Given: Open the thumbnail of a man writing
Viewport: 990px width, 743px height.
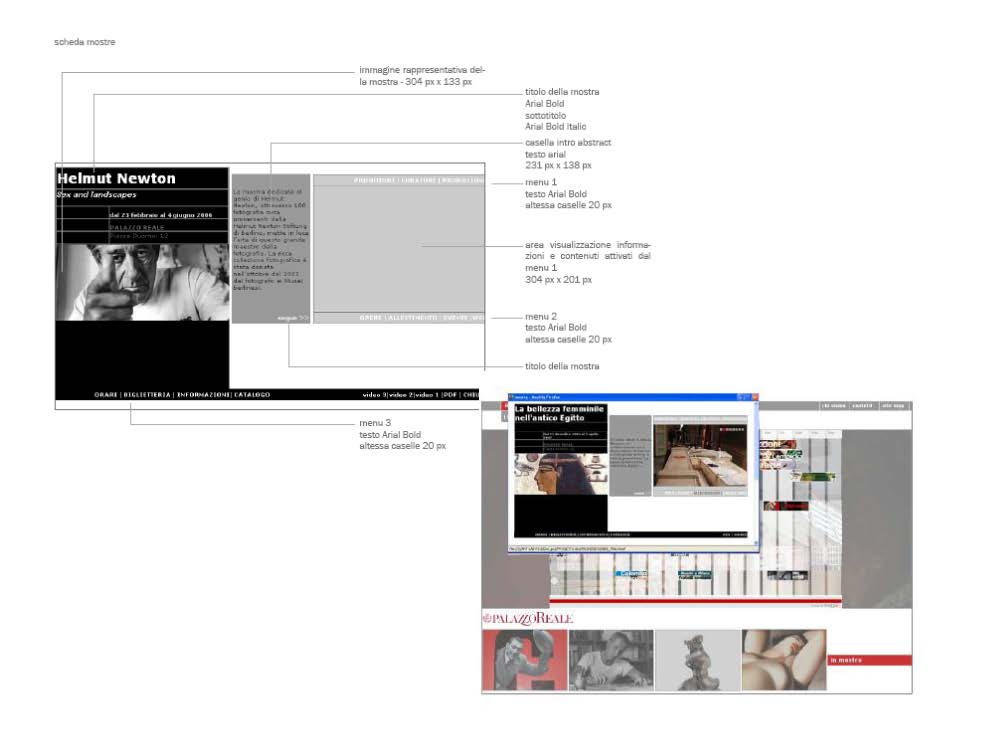Looking at the screenshot, I should 611,660.
